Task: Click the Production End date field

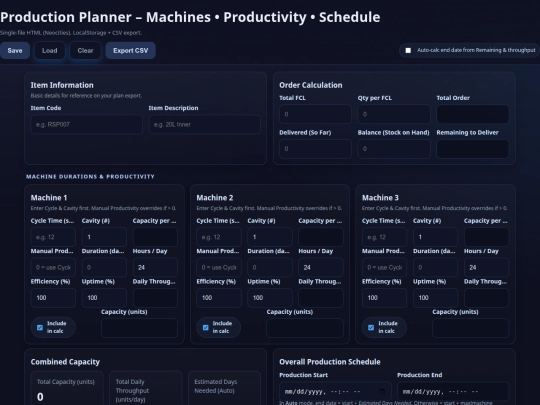Action: pos(453,391)
